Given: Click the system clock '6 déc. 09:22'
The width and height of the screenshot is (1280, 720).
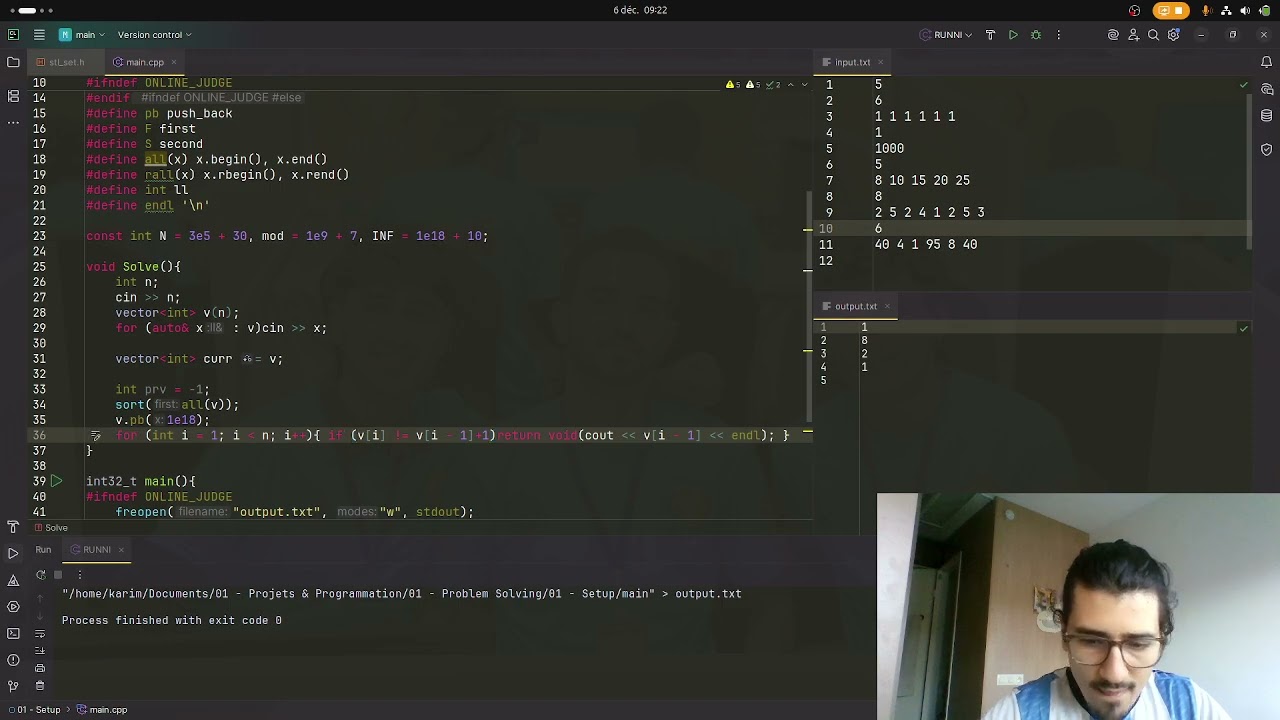Looking at the screenshot, I should tap(640, 10).
